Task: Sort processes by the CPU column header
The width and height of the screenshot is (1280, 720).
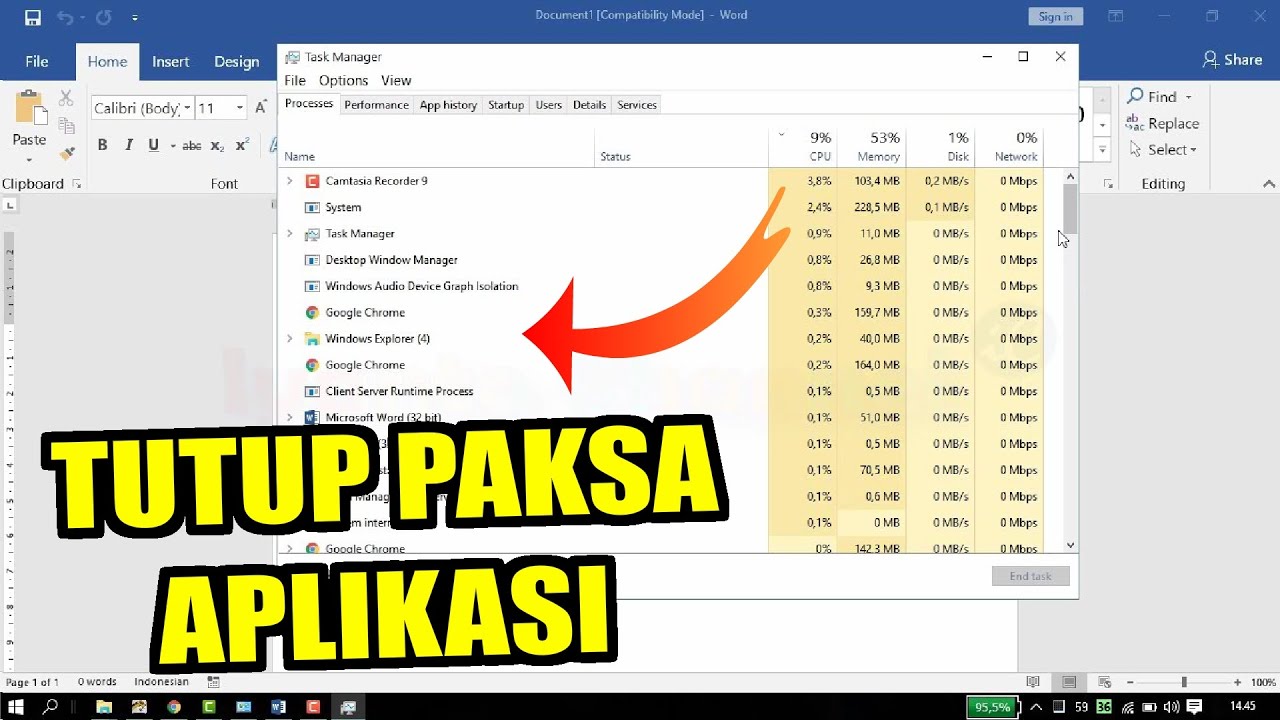Action: coord(802,146)
